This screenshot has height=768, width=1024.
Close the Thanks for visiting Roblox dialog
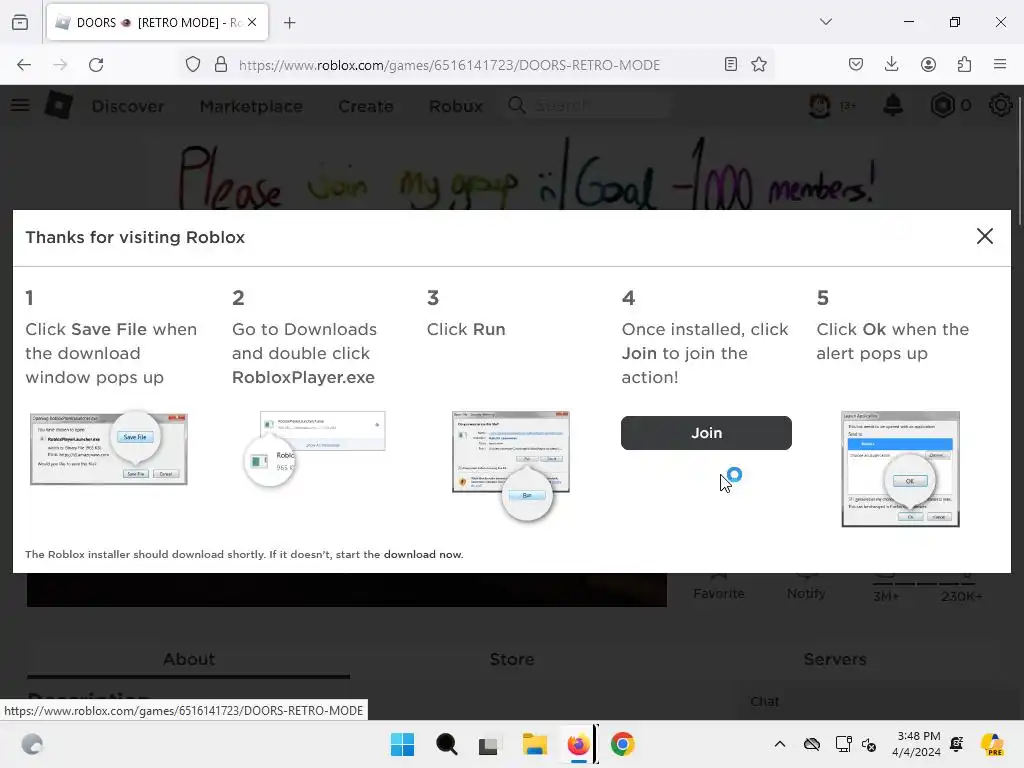pyautogui.click(x=984, y=236)
